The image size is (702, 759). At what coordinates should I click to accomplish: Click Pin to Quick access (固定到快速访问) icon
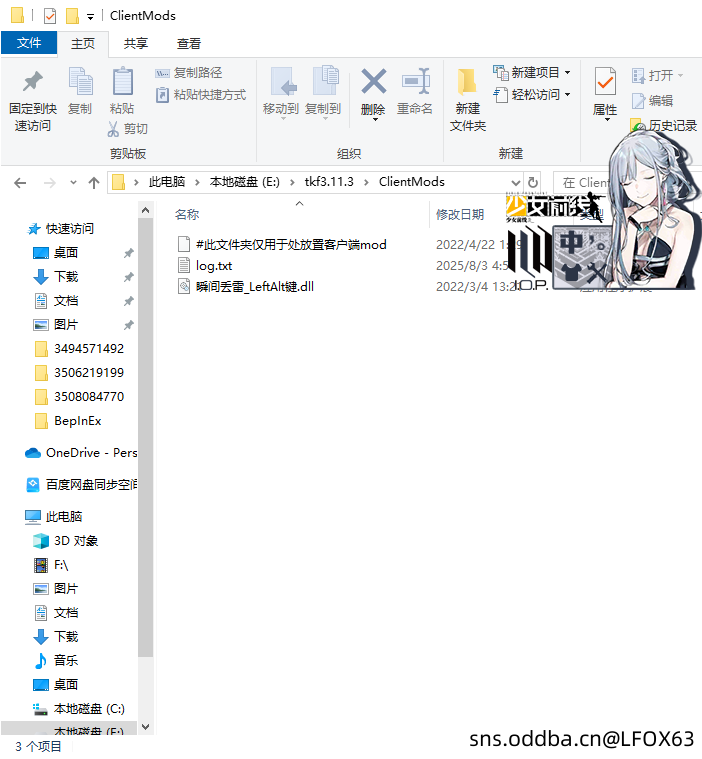point(32,81)
